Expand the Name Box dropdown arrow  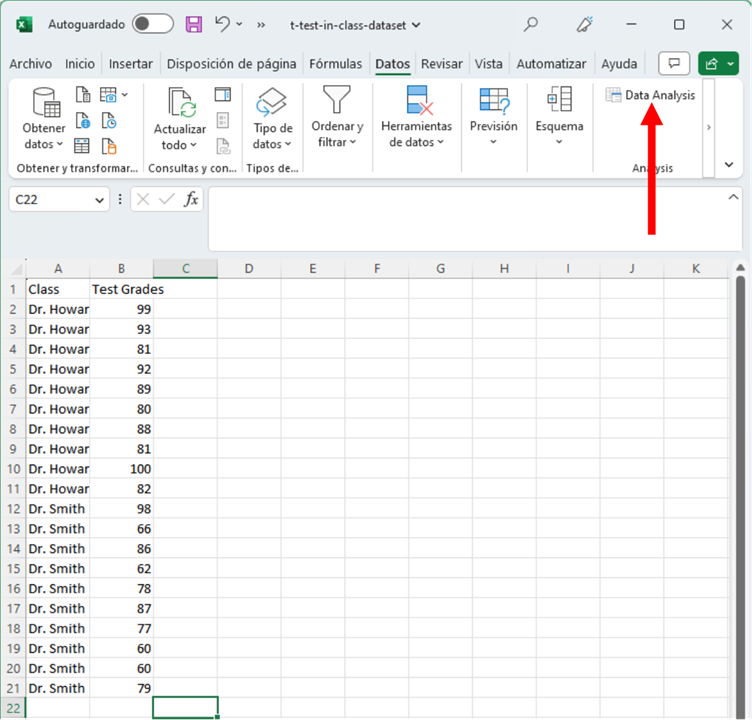pyautogui.click(x=99, y=200)
